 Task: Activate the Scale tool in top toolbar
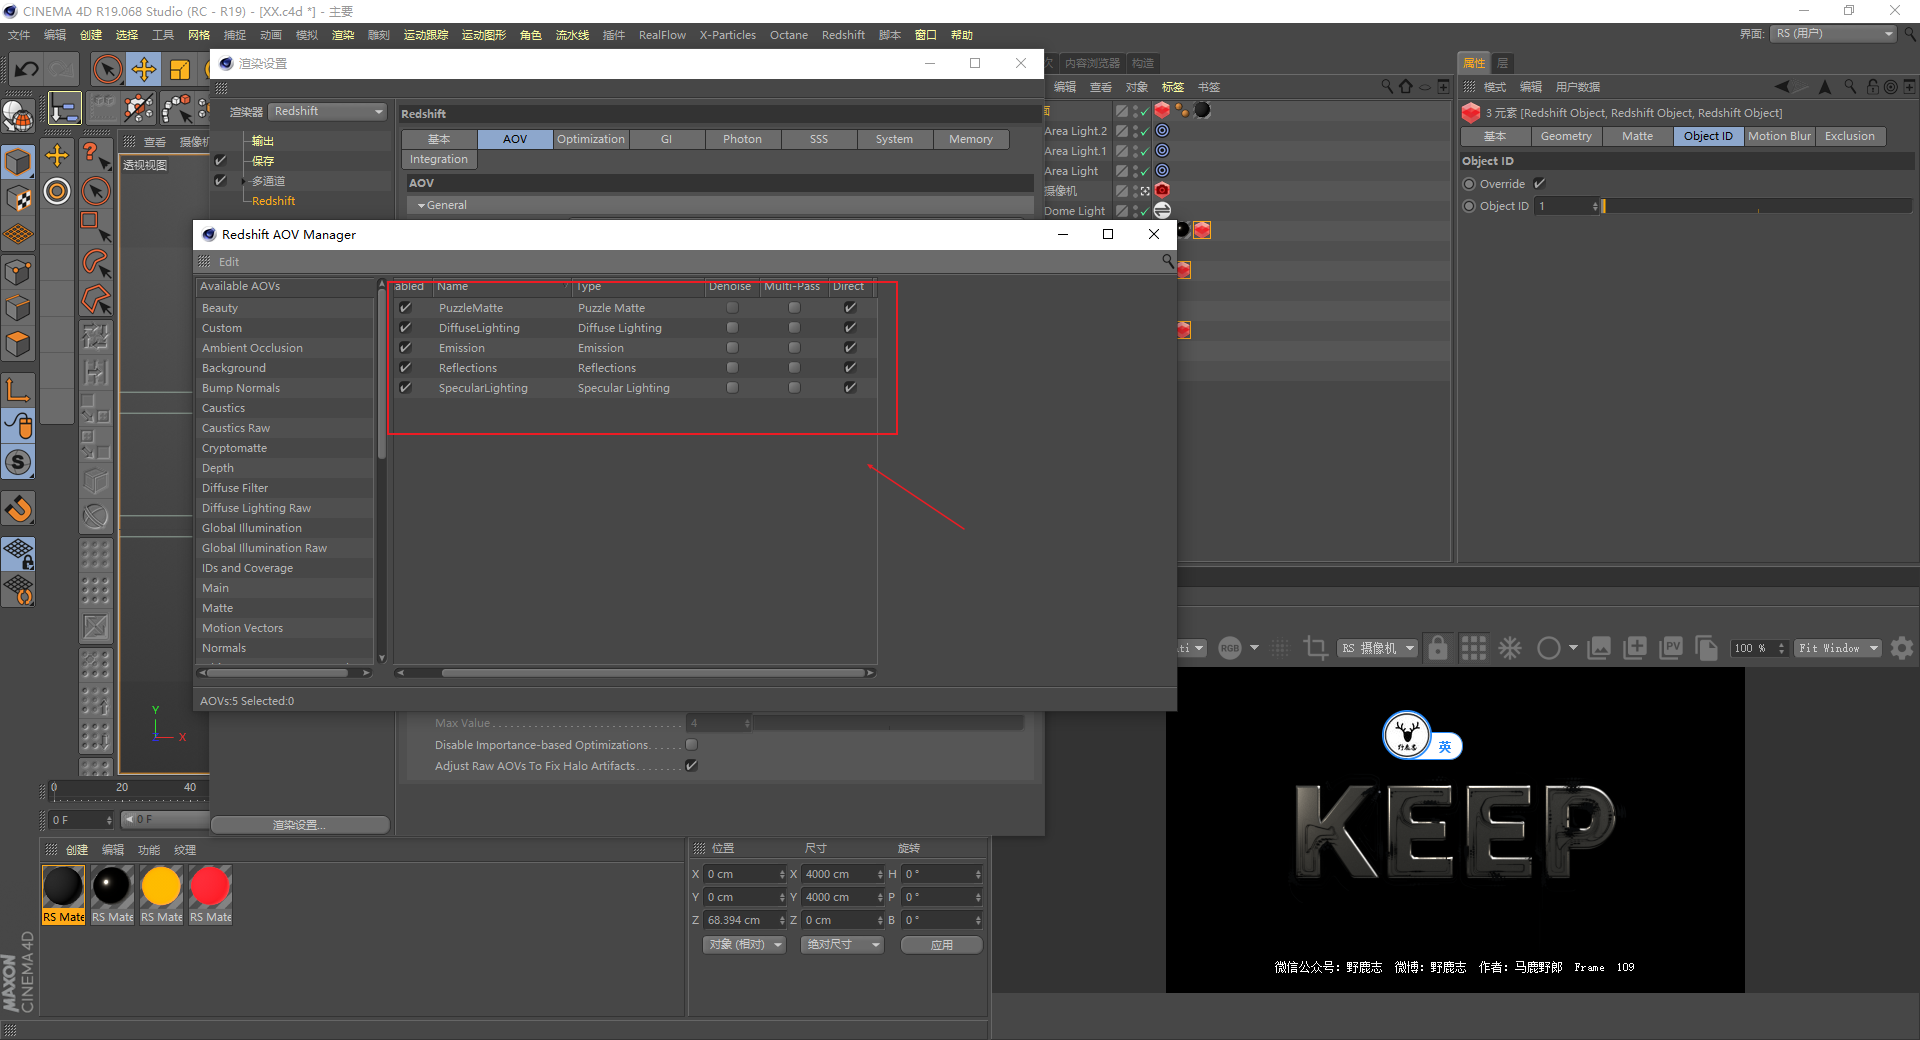[180, 69]
